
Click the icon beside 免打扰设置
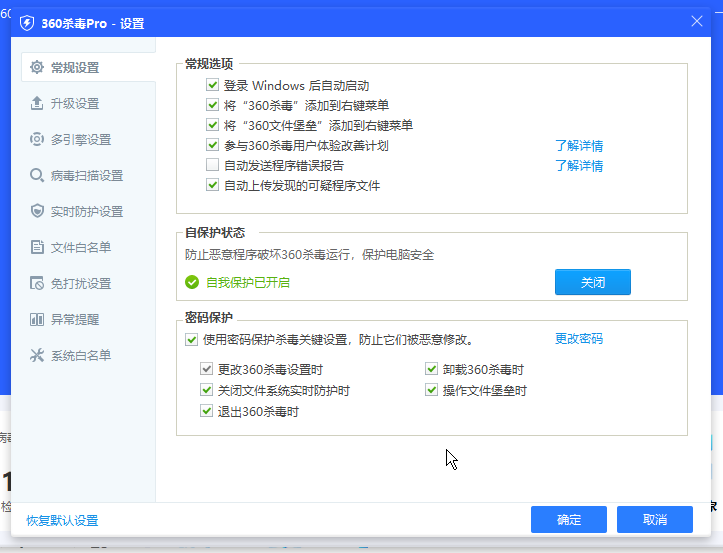(x=37, y=283)
